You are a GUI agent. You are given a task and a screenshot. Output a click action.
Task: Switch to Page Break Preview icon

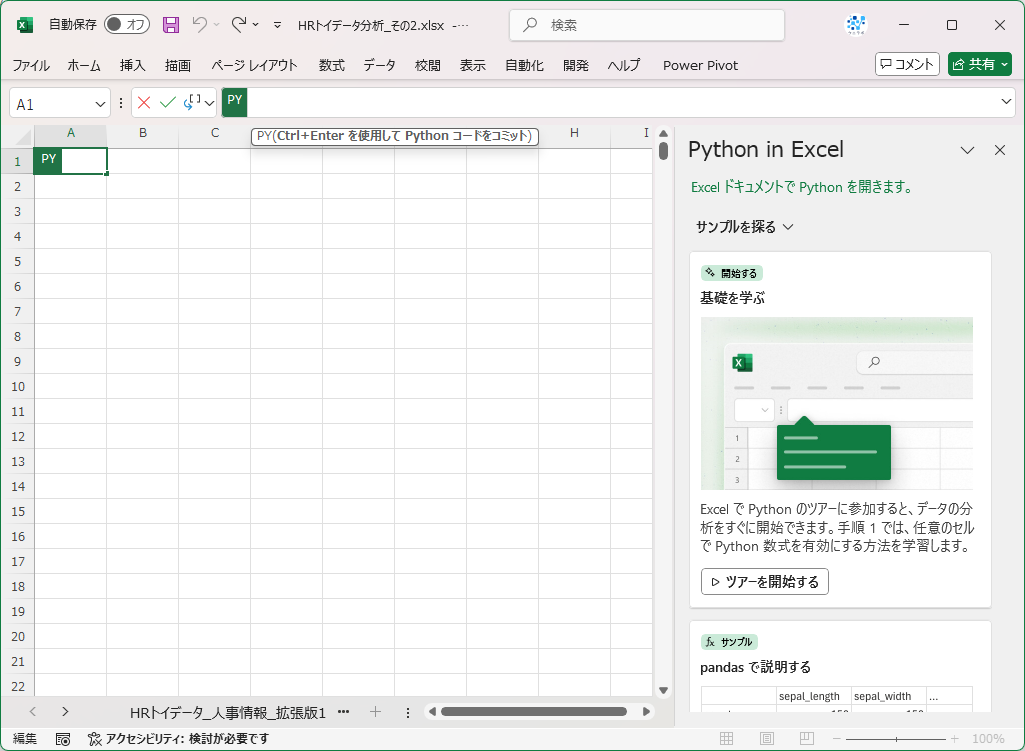807,739
